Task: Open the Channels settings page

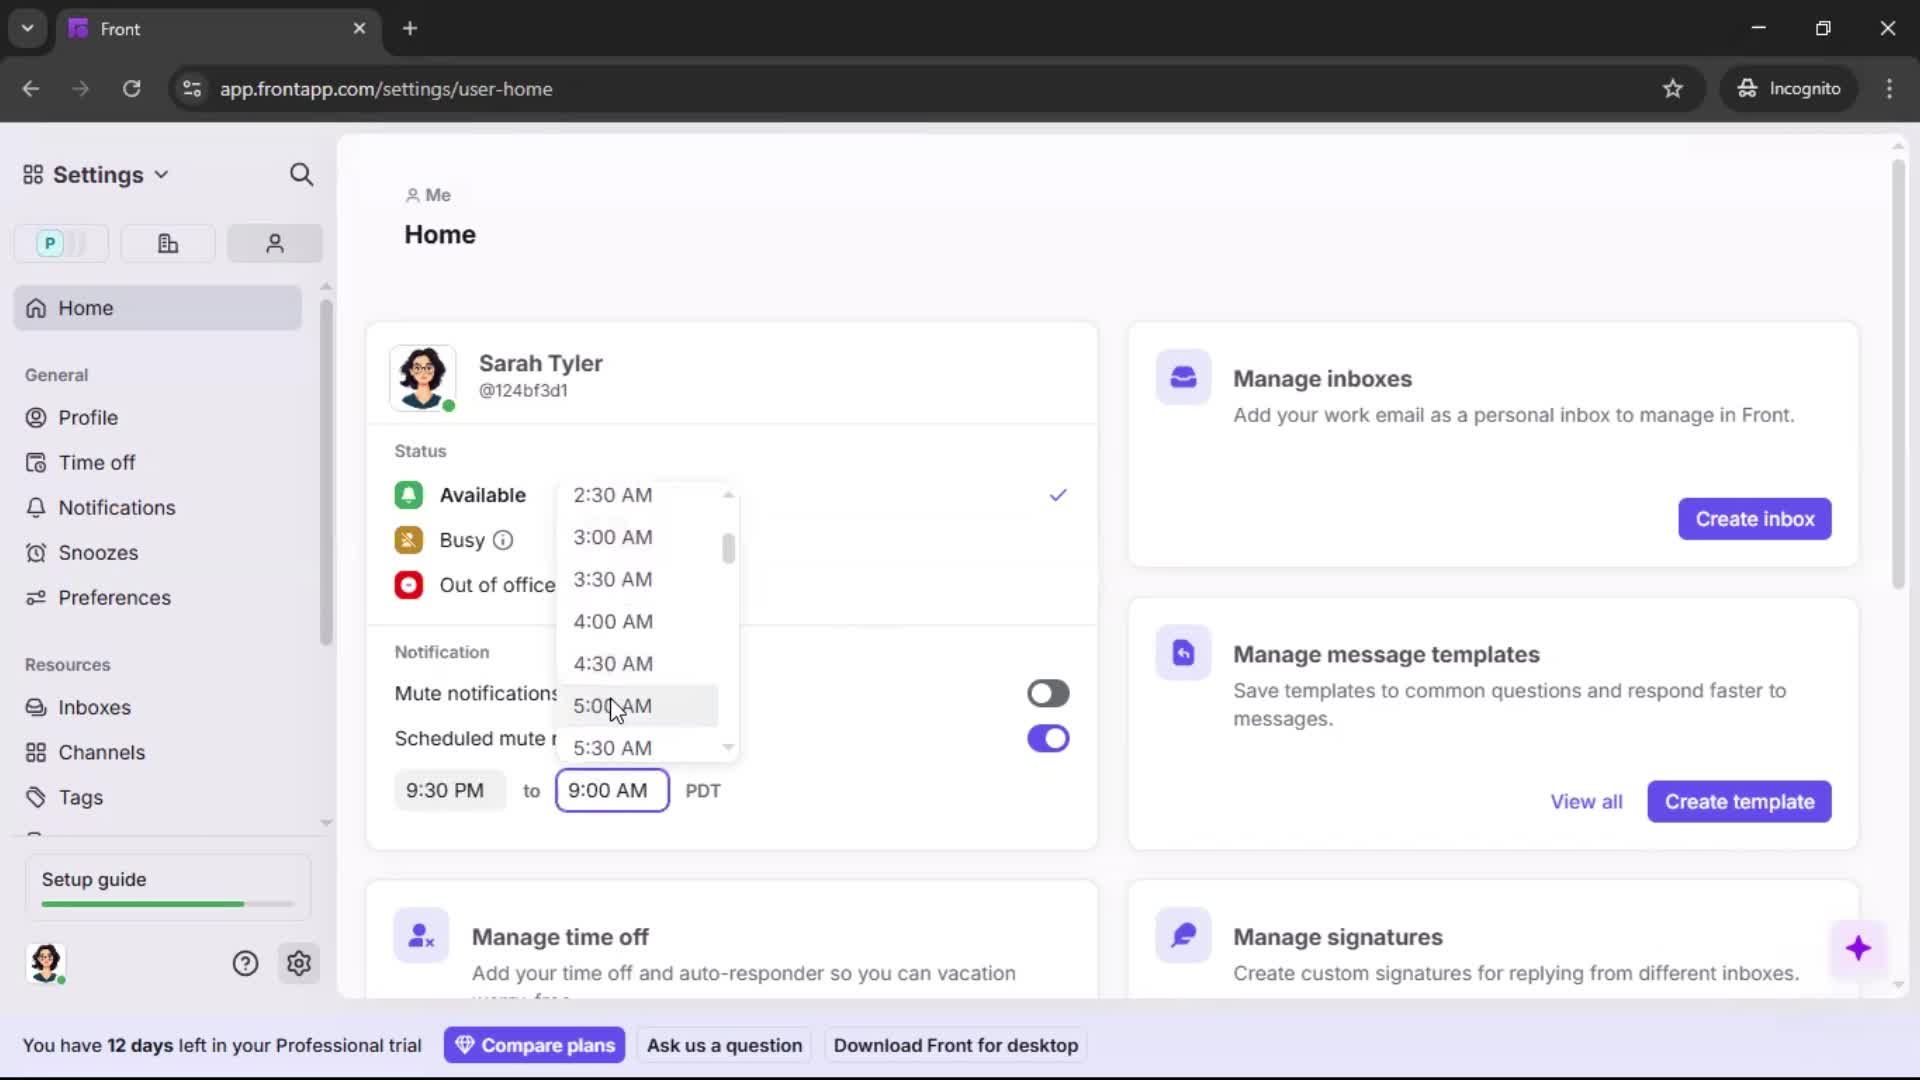Action: (x=101, y=752)
